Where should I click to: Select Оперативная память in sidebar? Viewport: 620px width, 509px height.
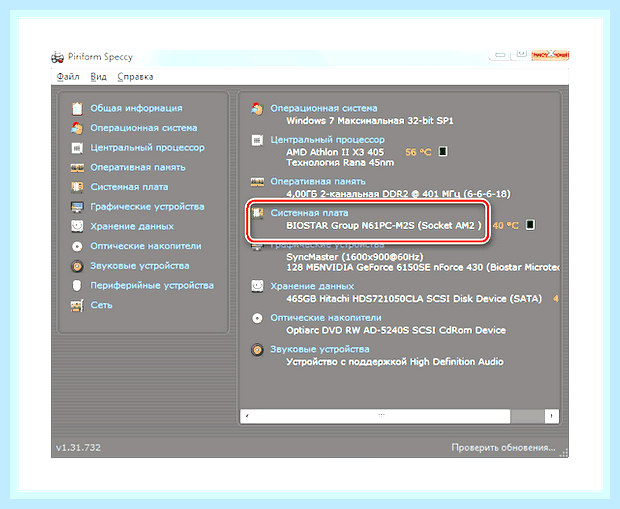(x=138, y=168)
